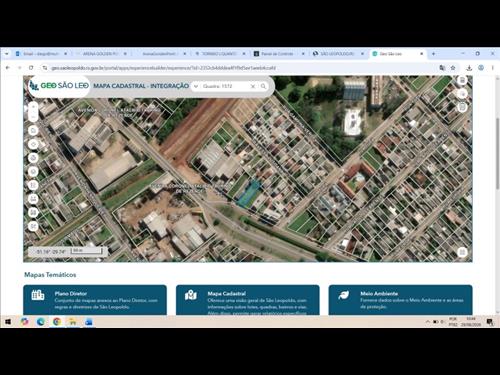Click the second right-side map widget icon
This screenshot has width=500, height=375.
[462, 94]
